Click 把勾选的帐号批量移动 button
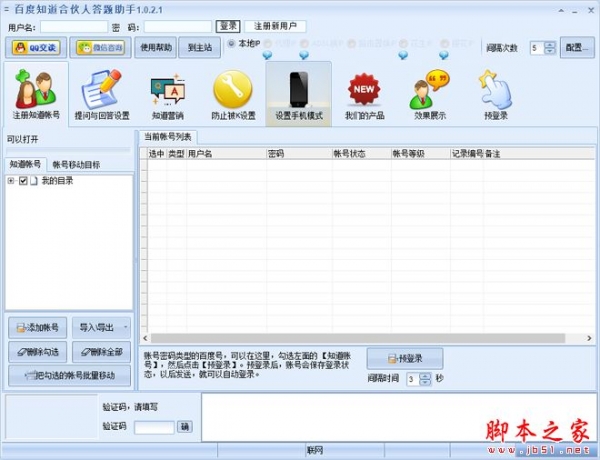Screen dimensions: 600x460 point(69,375)
